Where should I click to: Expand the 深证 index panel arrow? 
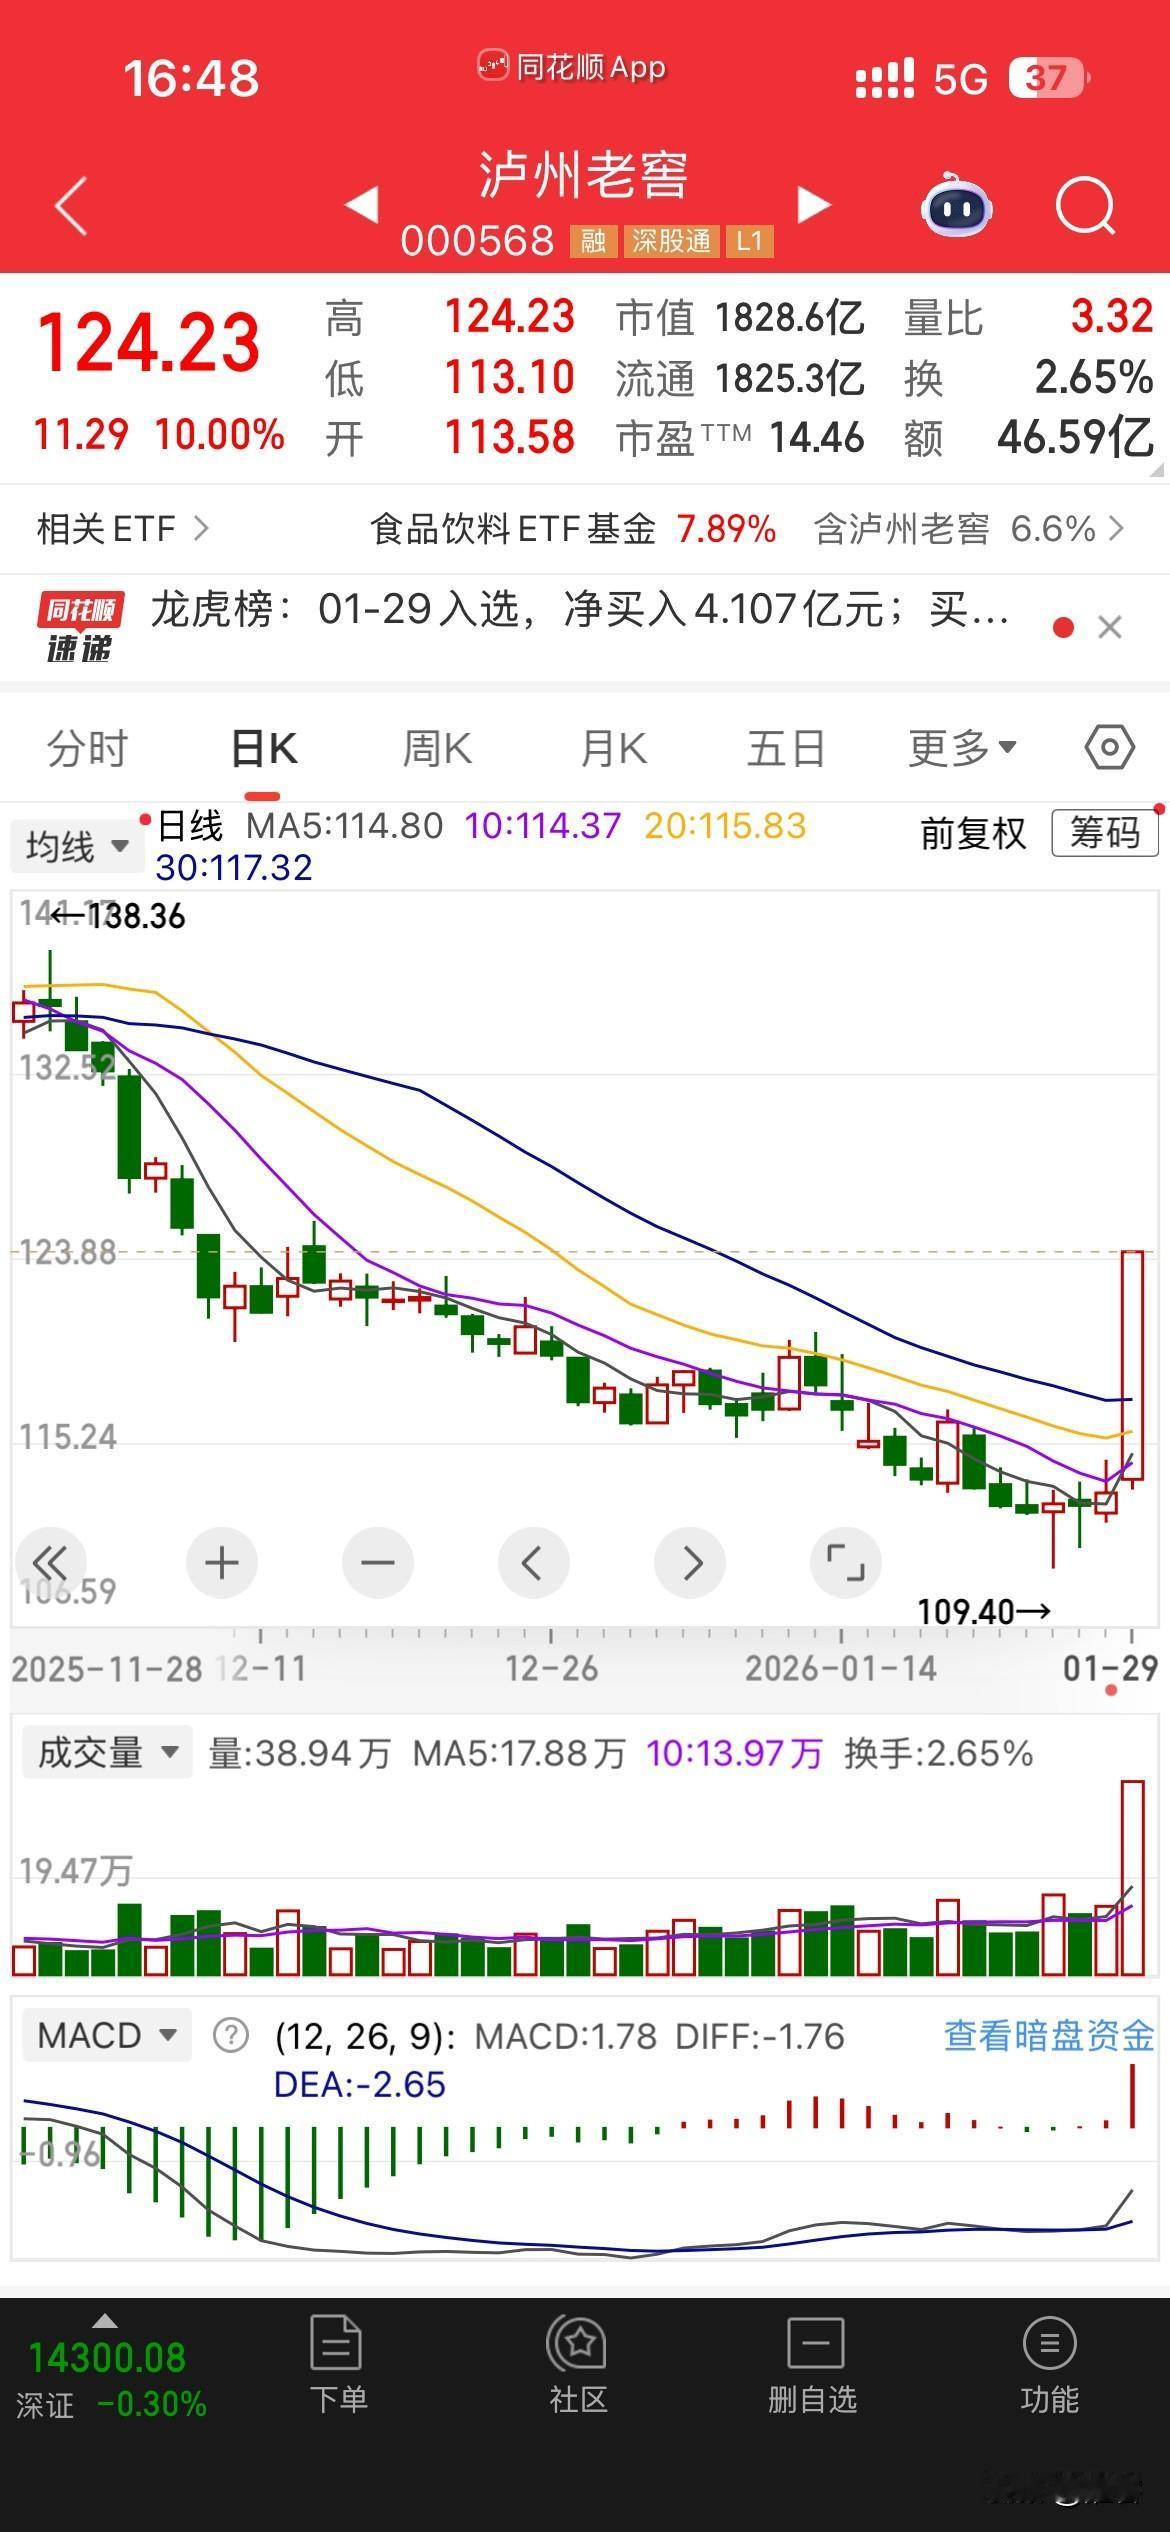pos(104,2320)
